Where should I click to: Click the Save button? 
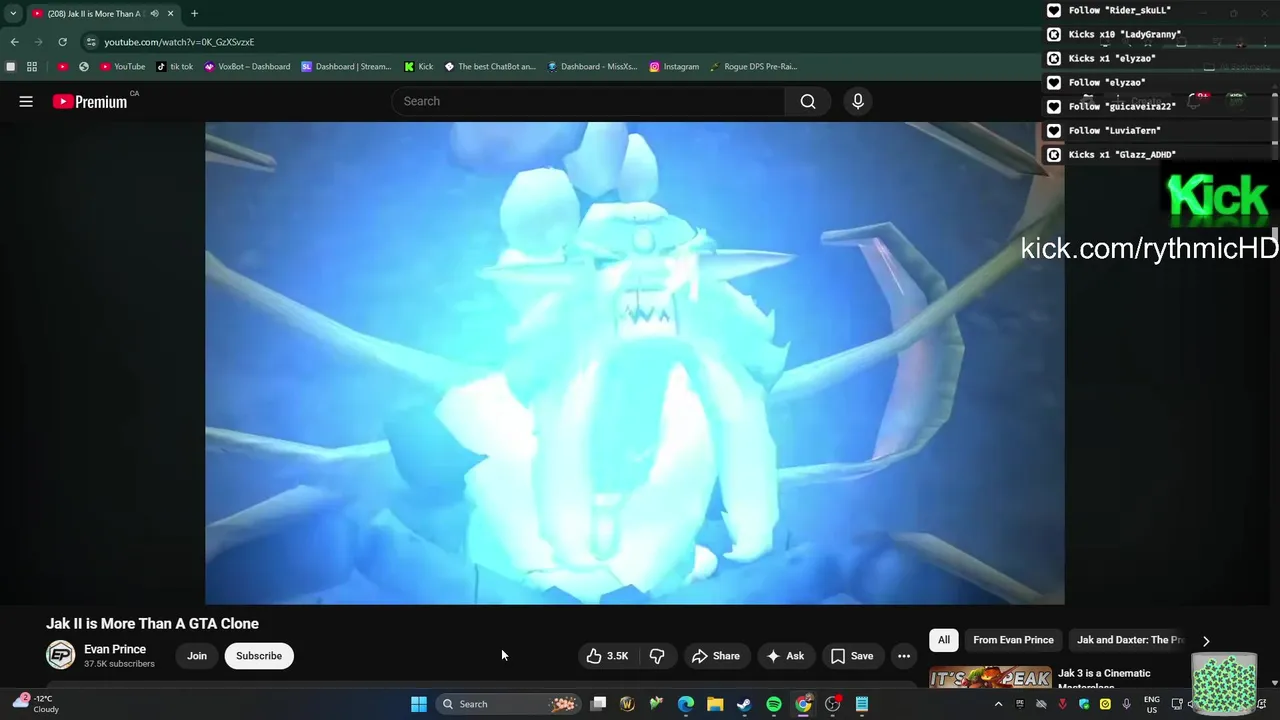click(852, 656)
